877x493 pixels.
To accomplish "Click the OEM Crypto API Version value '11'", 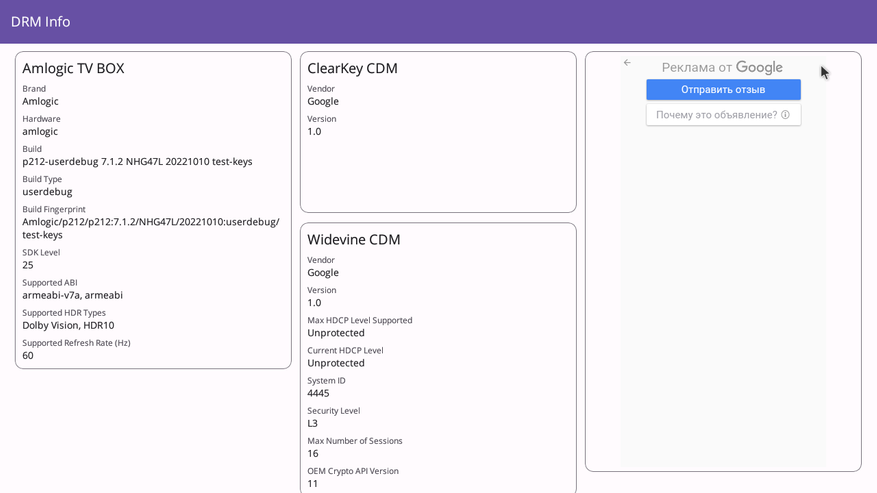I will coord(312,484).
